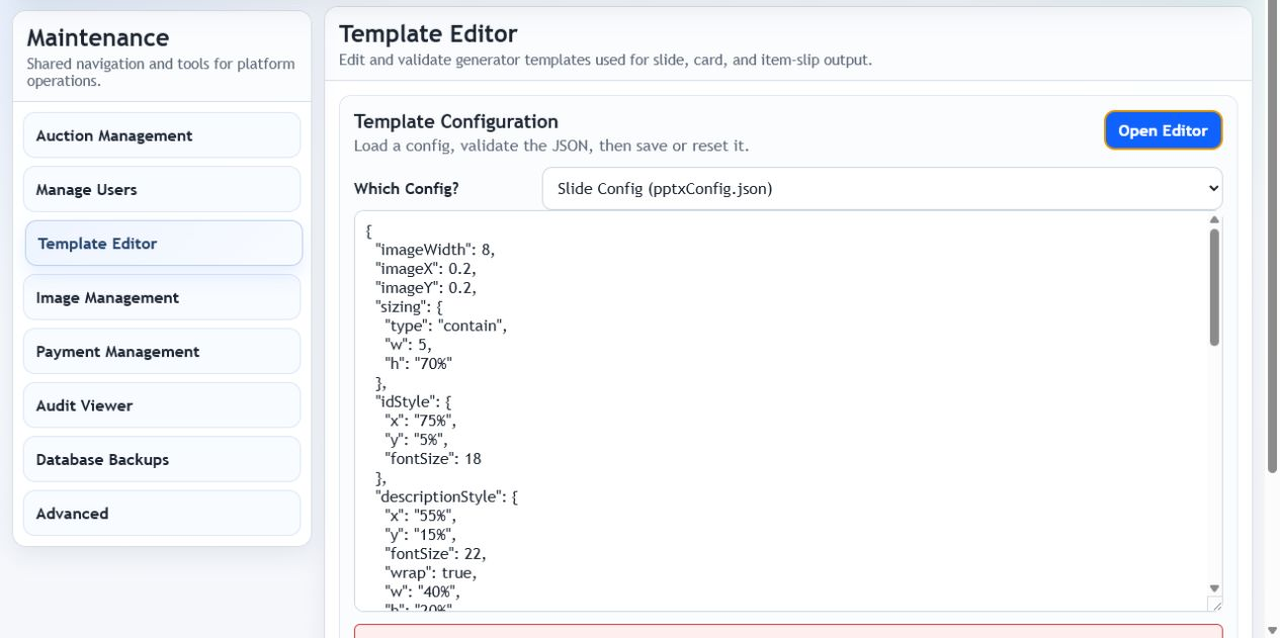Place cursor on the "imageWidth": 8 line
Viewport: 1280px width, 639px height.
tap(434, 249)
